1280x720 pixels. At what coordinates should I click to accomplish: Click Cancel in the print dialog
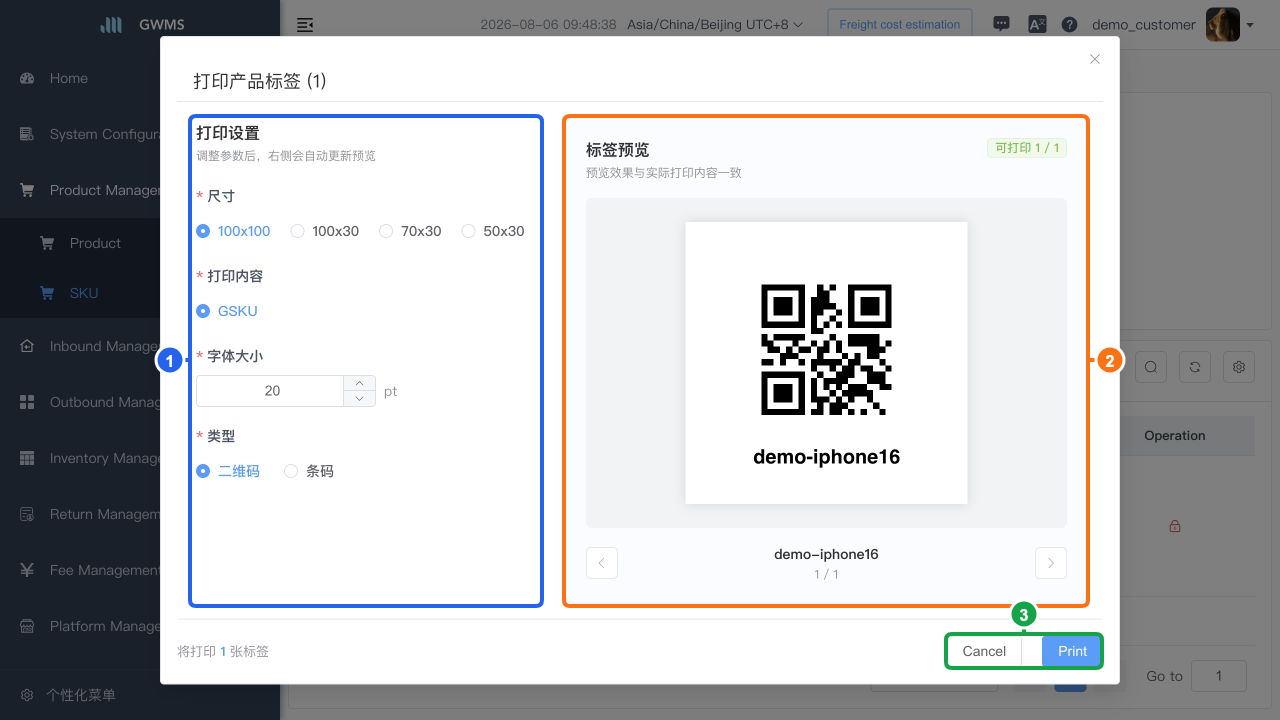click(984, 651)
